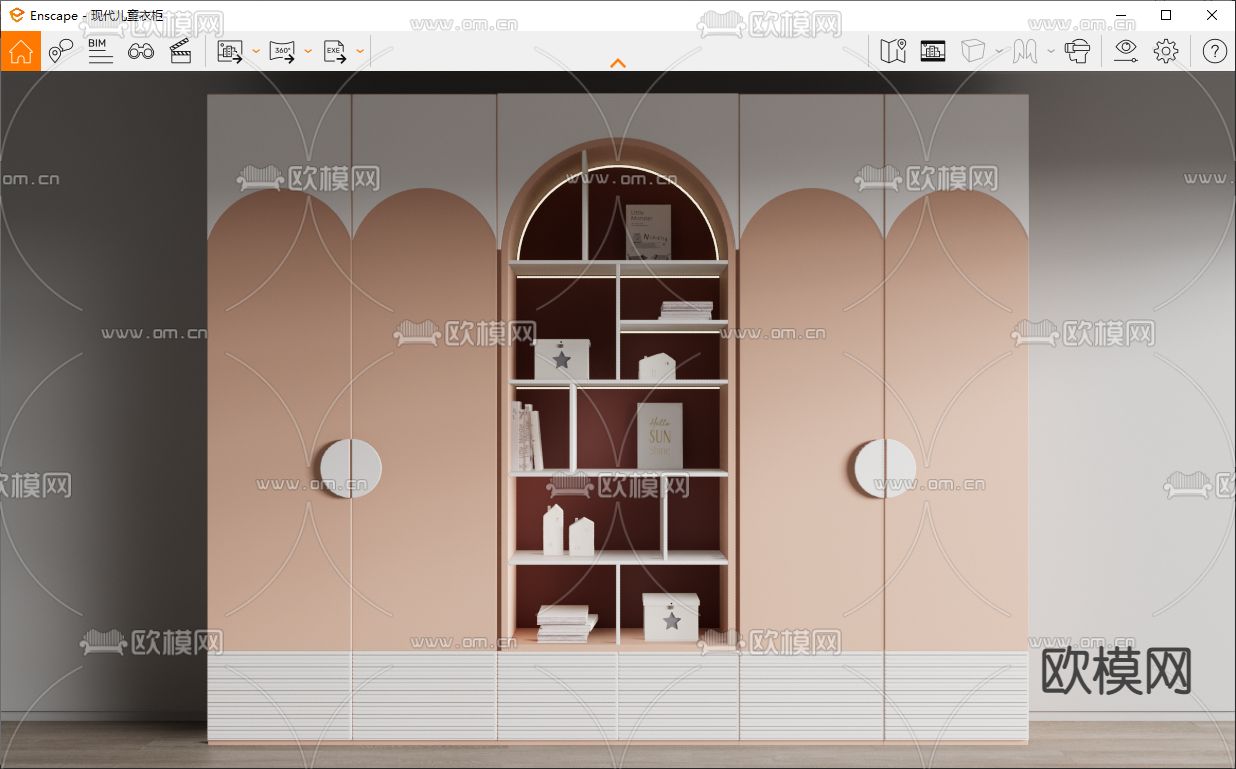
Task: Maximize the Enscape window
Action: 1166,15
